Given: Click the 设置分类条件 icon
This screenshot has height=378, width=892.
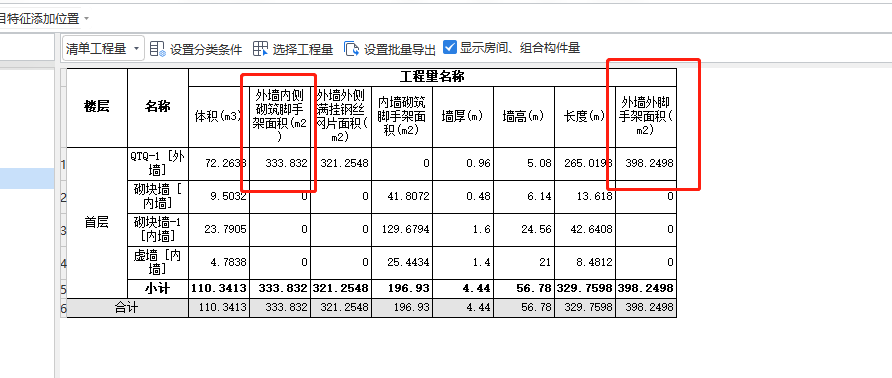Looking at the screenshot, I should 158,49.
